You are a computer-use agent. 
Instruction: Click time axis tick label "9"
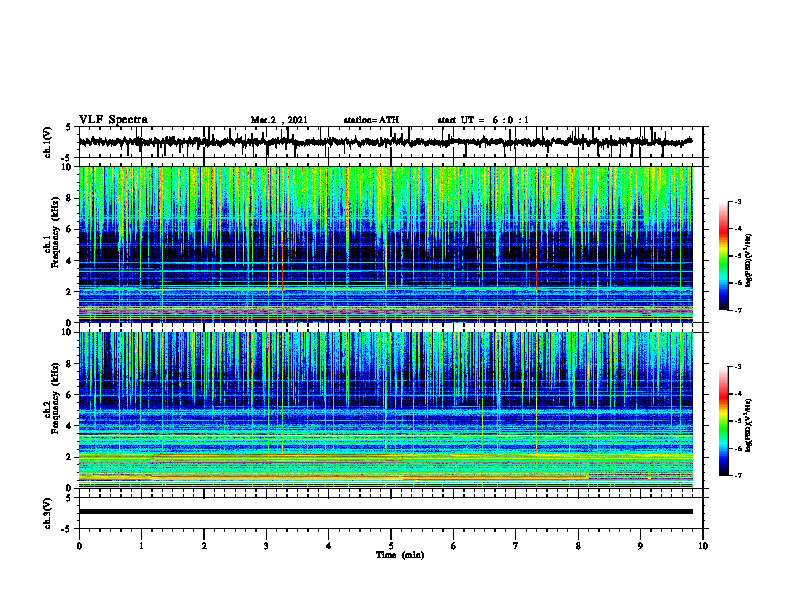640,546
